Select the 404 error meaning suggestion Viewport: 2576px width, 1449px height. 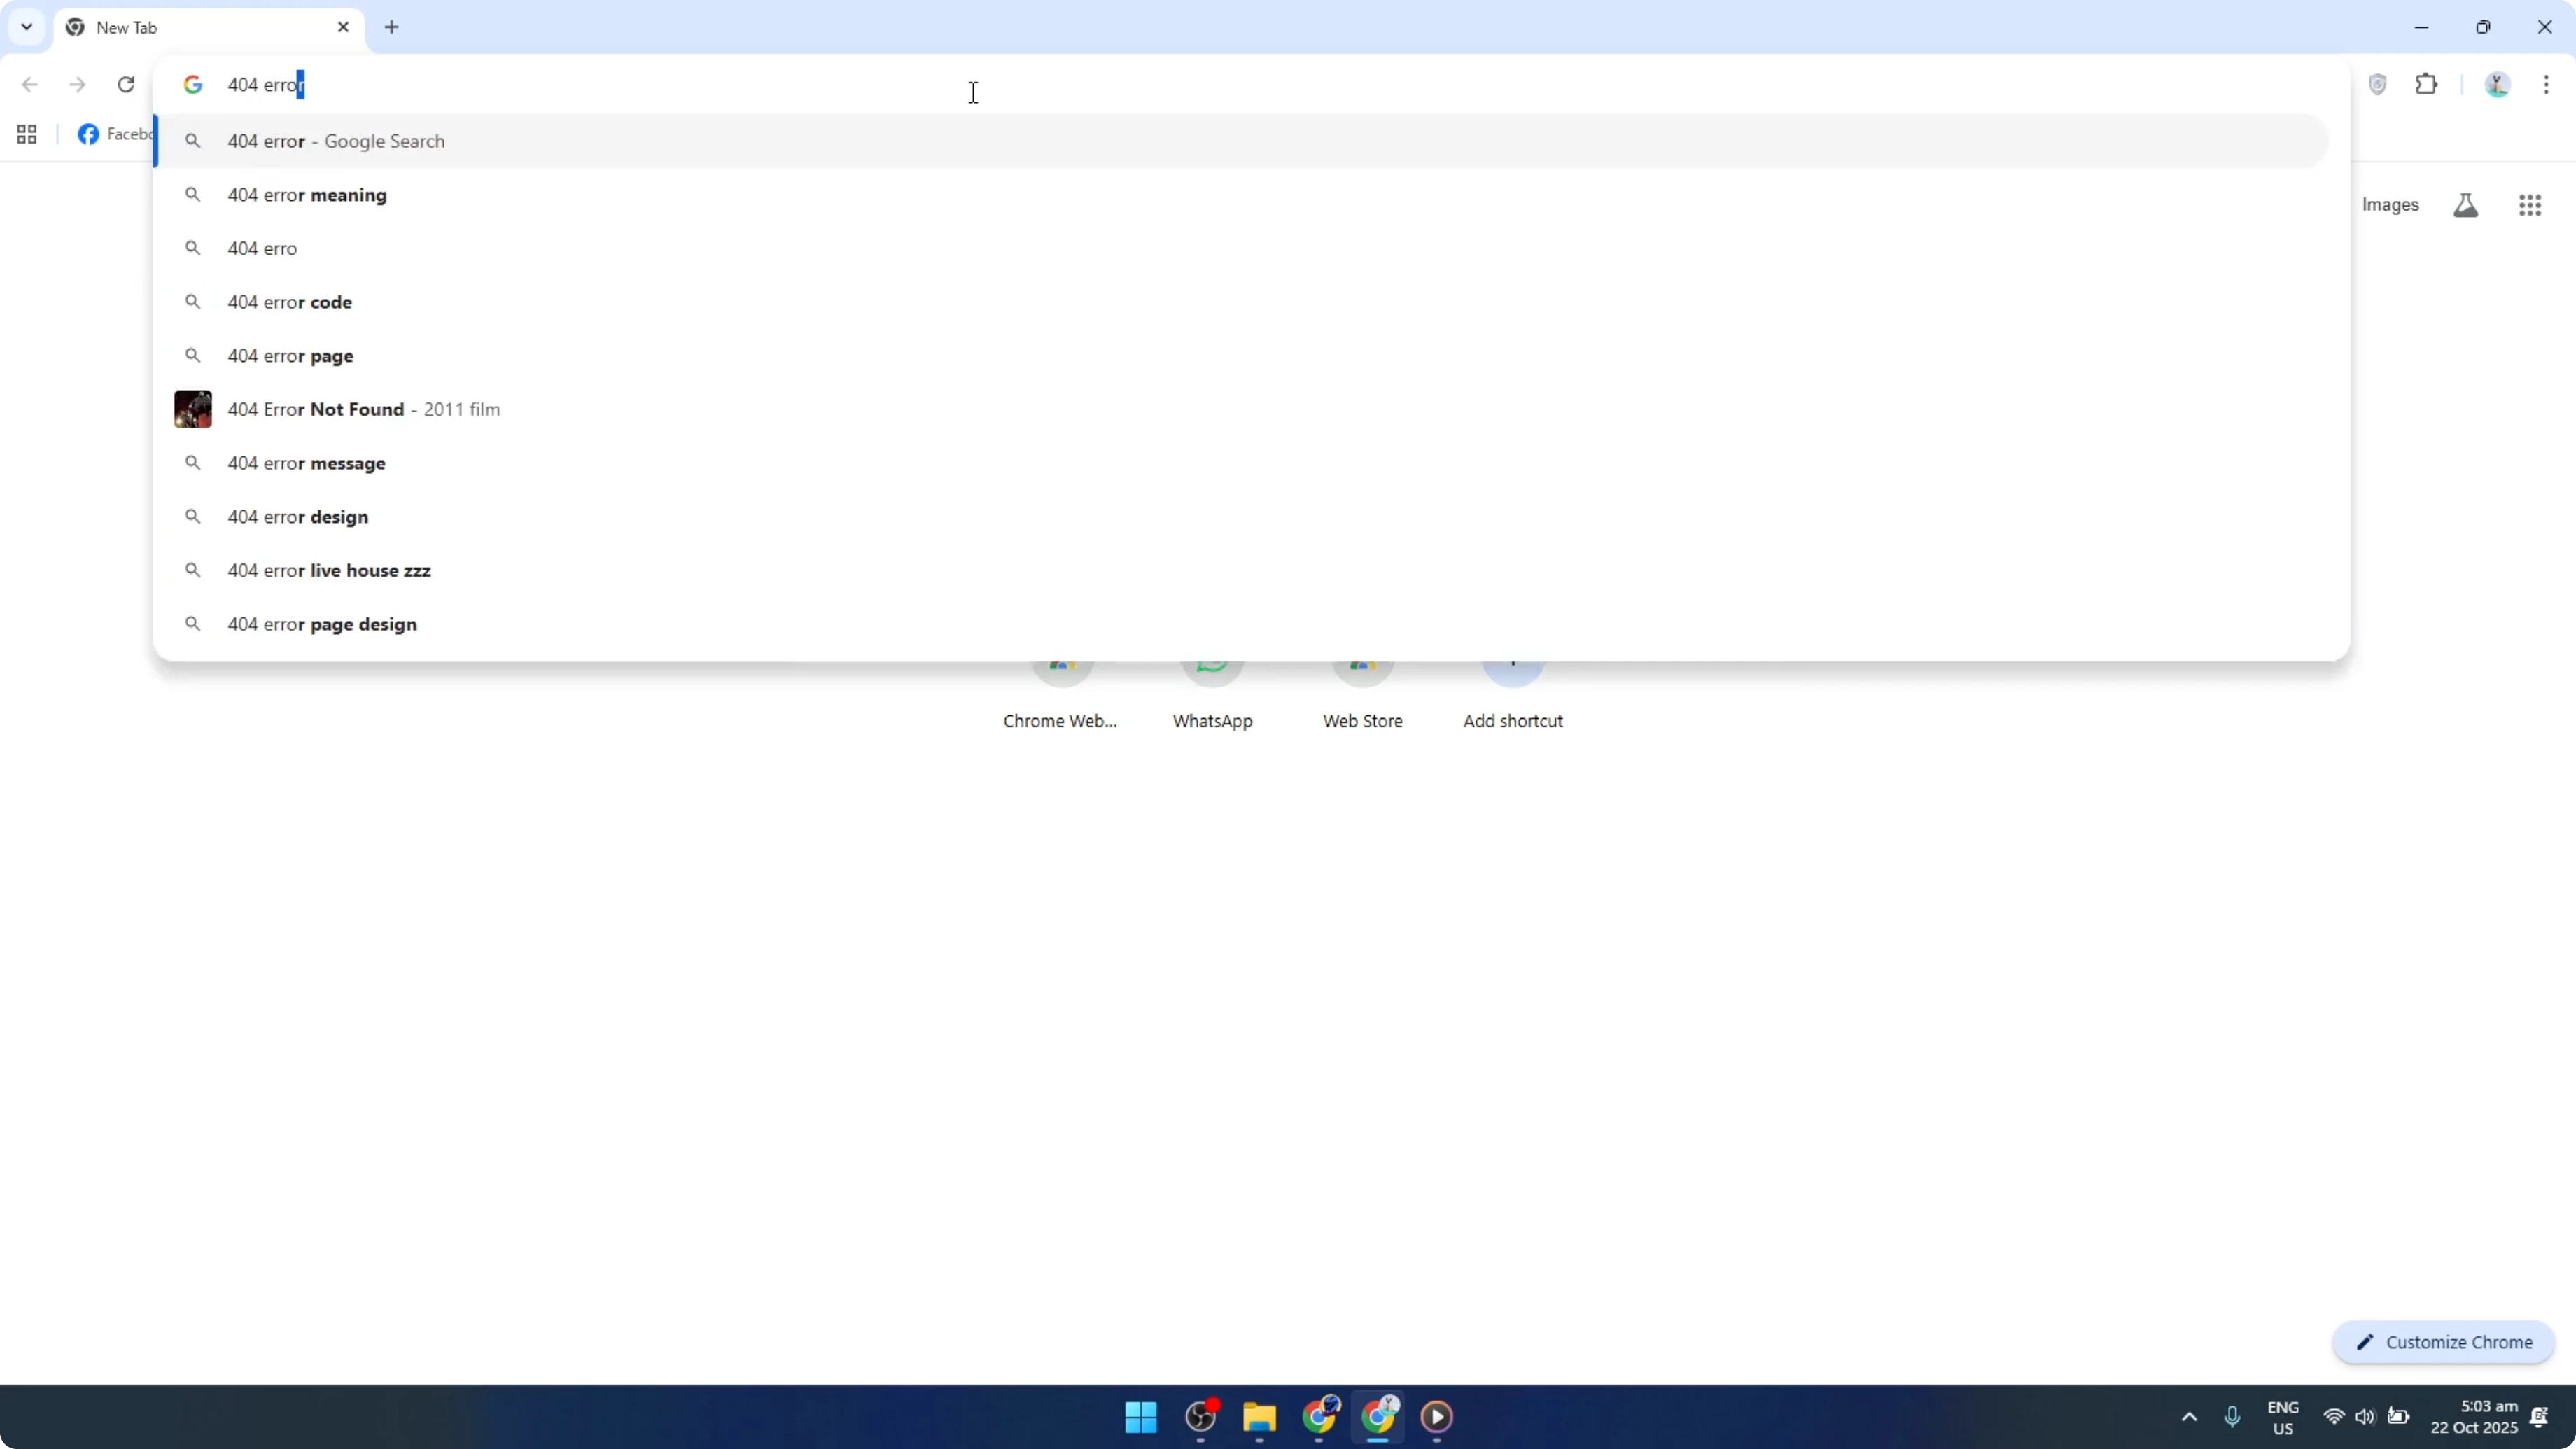pos(306,194)
